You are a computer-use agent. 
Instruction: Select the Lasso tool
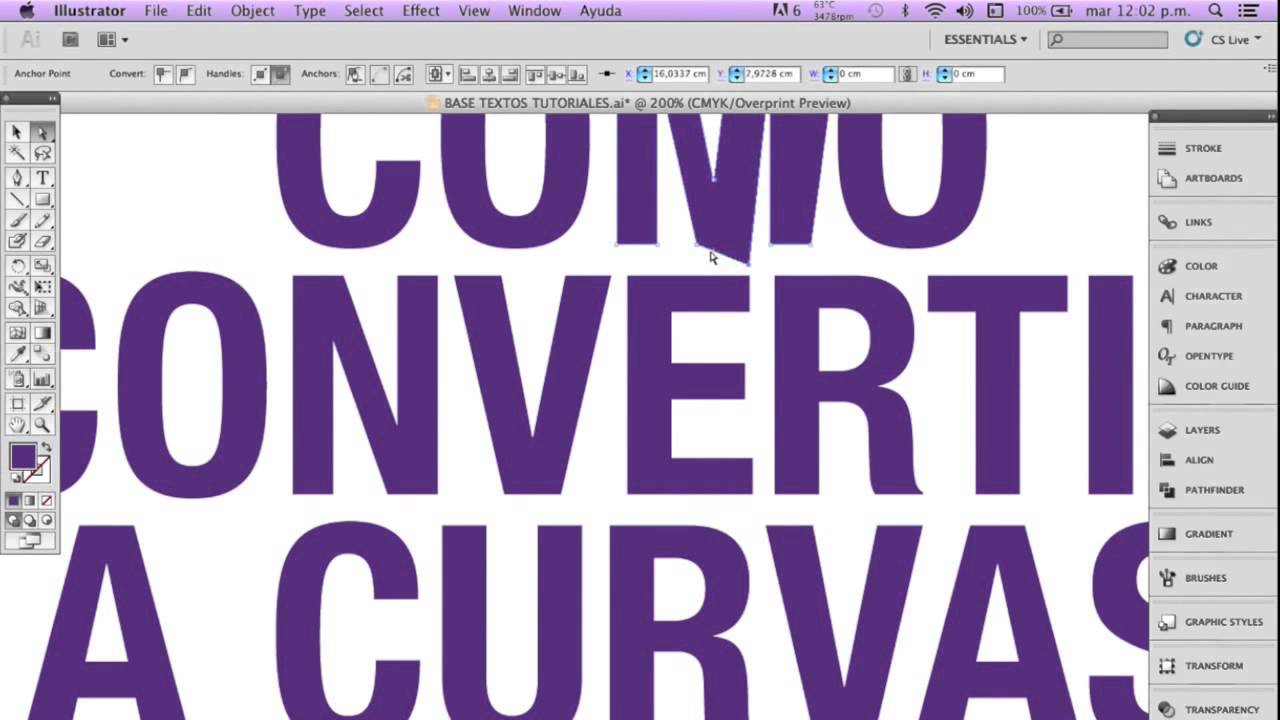pos(42,153)
